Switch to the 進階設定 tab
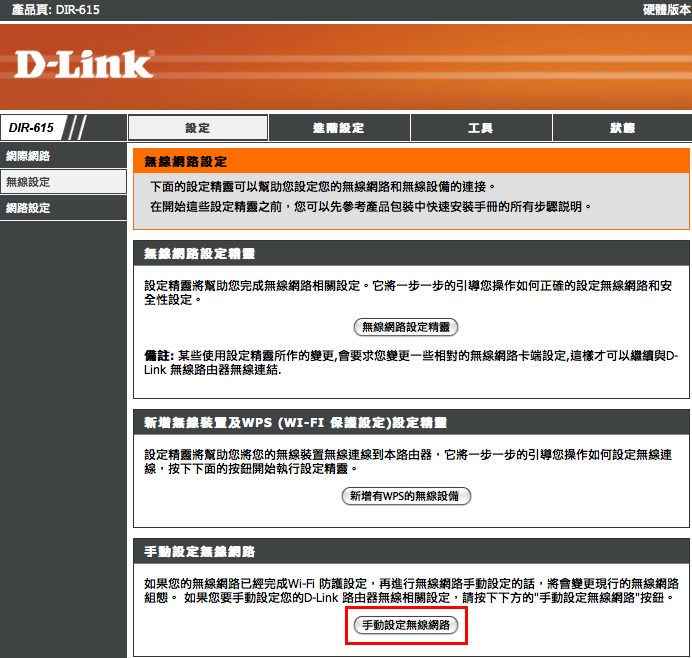Screen dimensions: 692x658 point(339,128)
